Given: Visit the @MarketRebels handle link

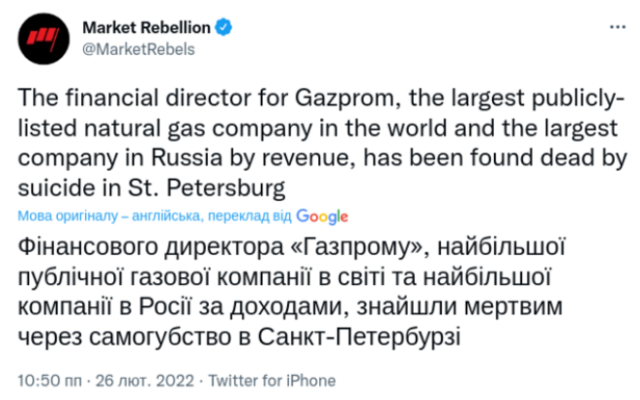Looking at the screenshot, I should coord(137,50).
